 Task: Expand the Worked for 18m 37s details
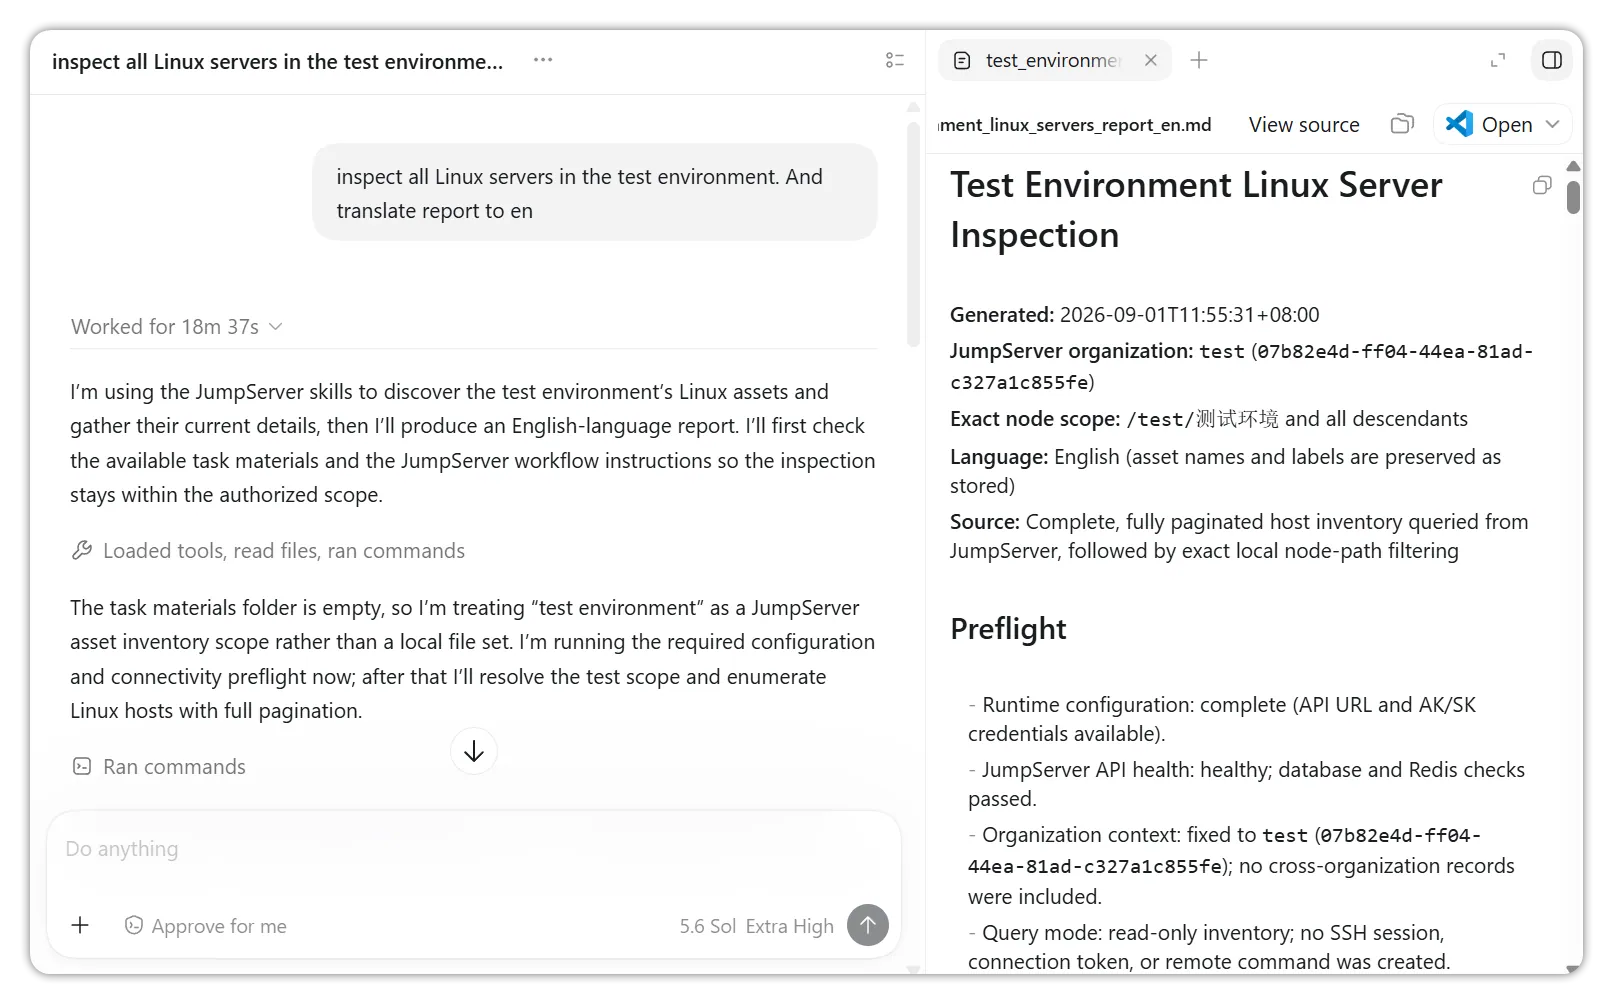[177, 327]
